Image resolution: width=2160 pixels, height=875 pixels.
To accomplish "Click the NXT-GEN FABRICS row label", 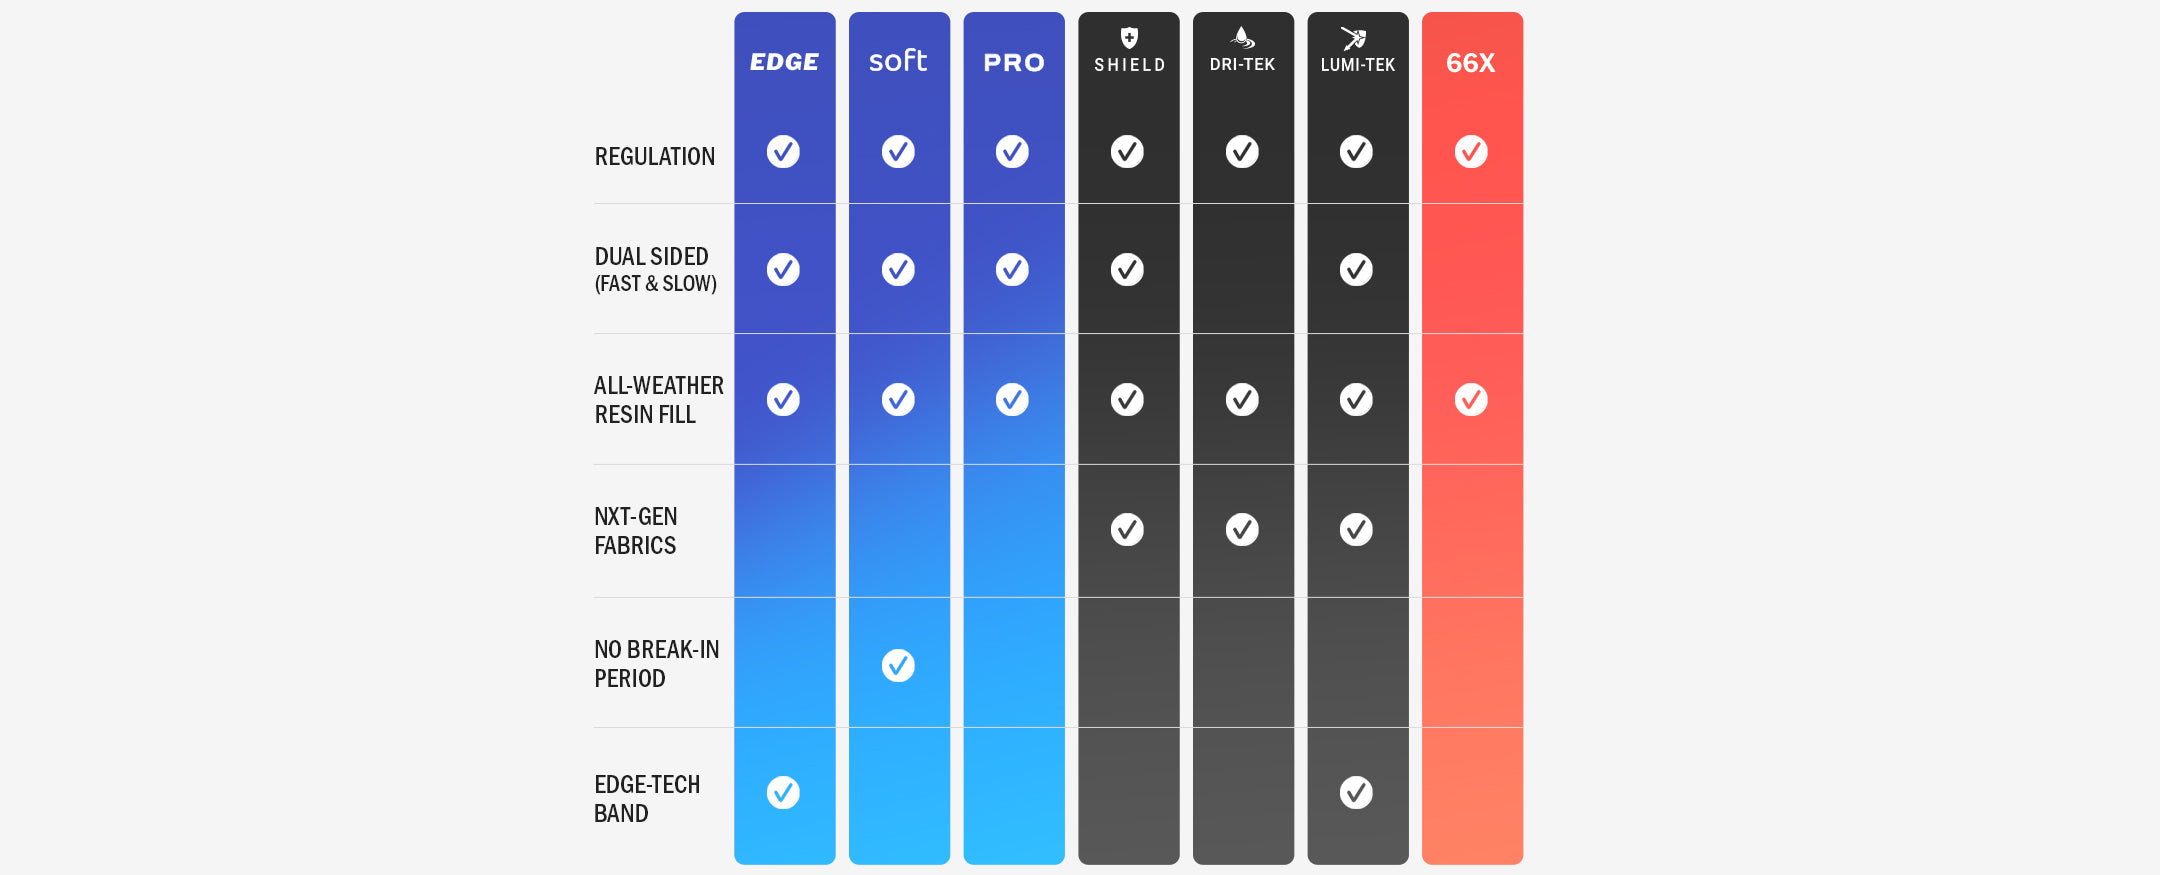I will 636,531.
